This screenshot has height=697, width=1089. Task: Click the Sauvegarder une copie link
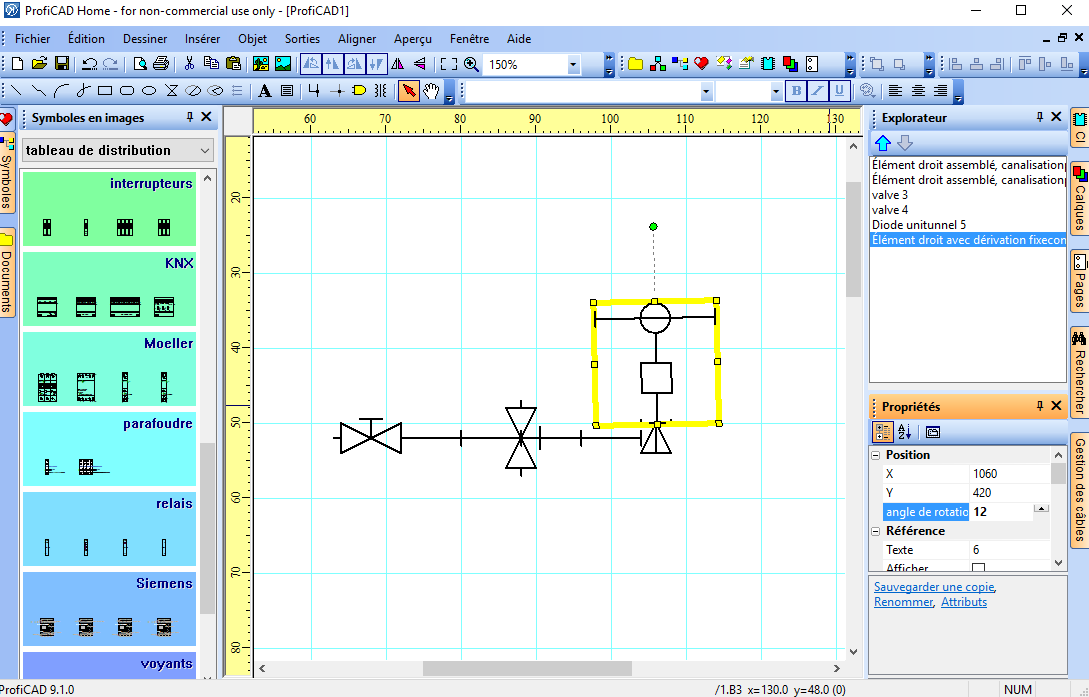click(933, 587)
